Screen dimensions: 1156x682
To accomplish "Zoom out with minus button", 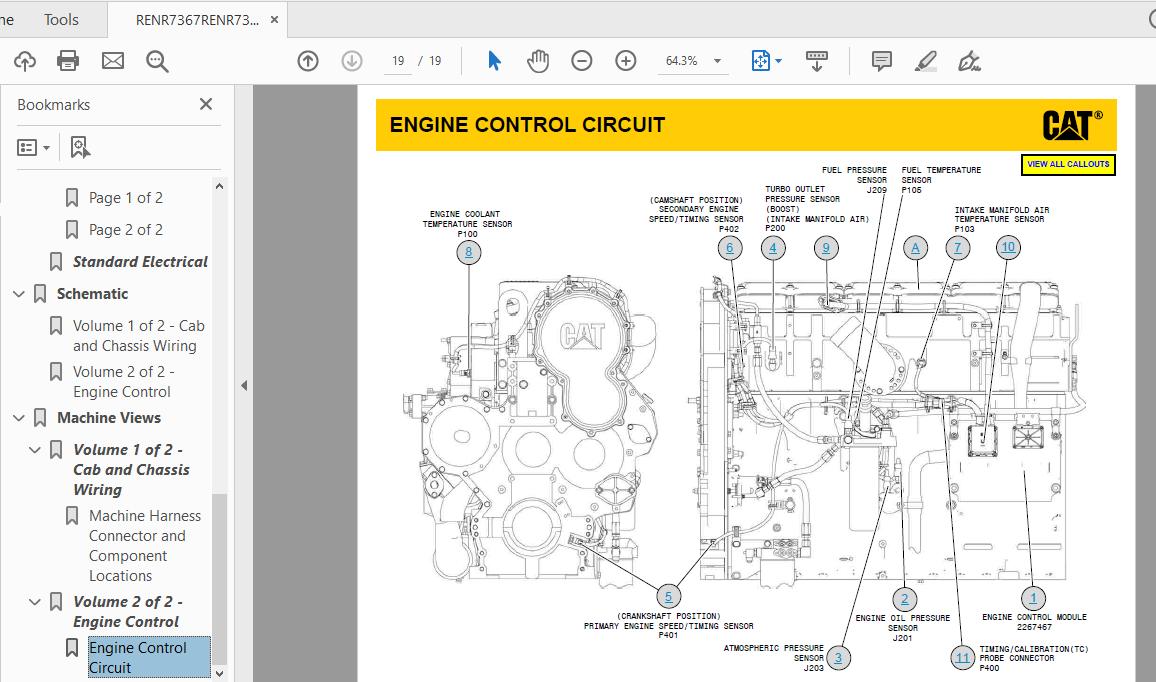I will [582, 60].
